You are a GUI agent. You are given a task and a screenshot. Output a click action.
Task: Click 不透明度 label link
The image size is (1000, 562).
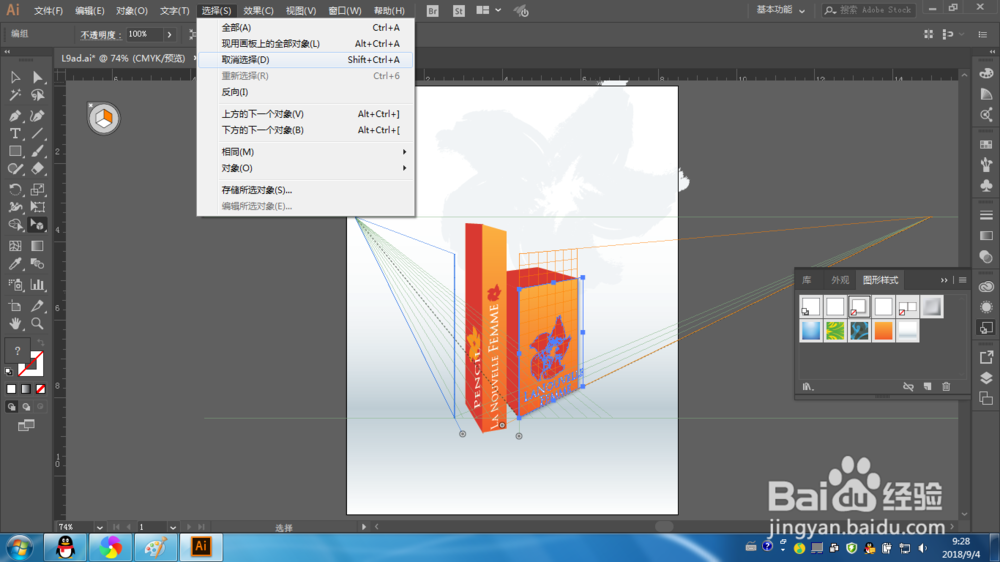(x=101, y=35)
